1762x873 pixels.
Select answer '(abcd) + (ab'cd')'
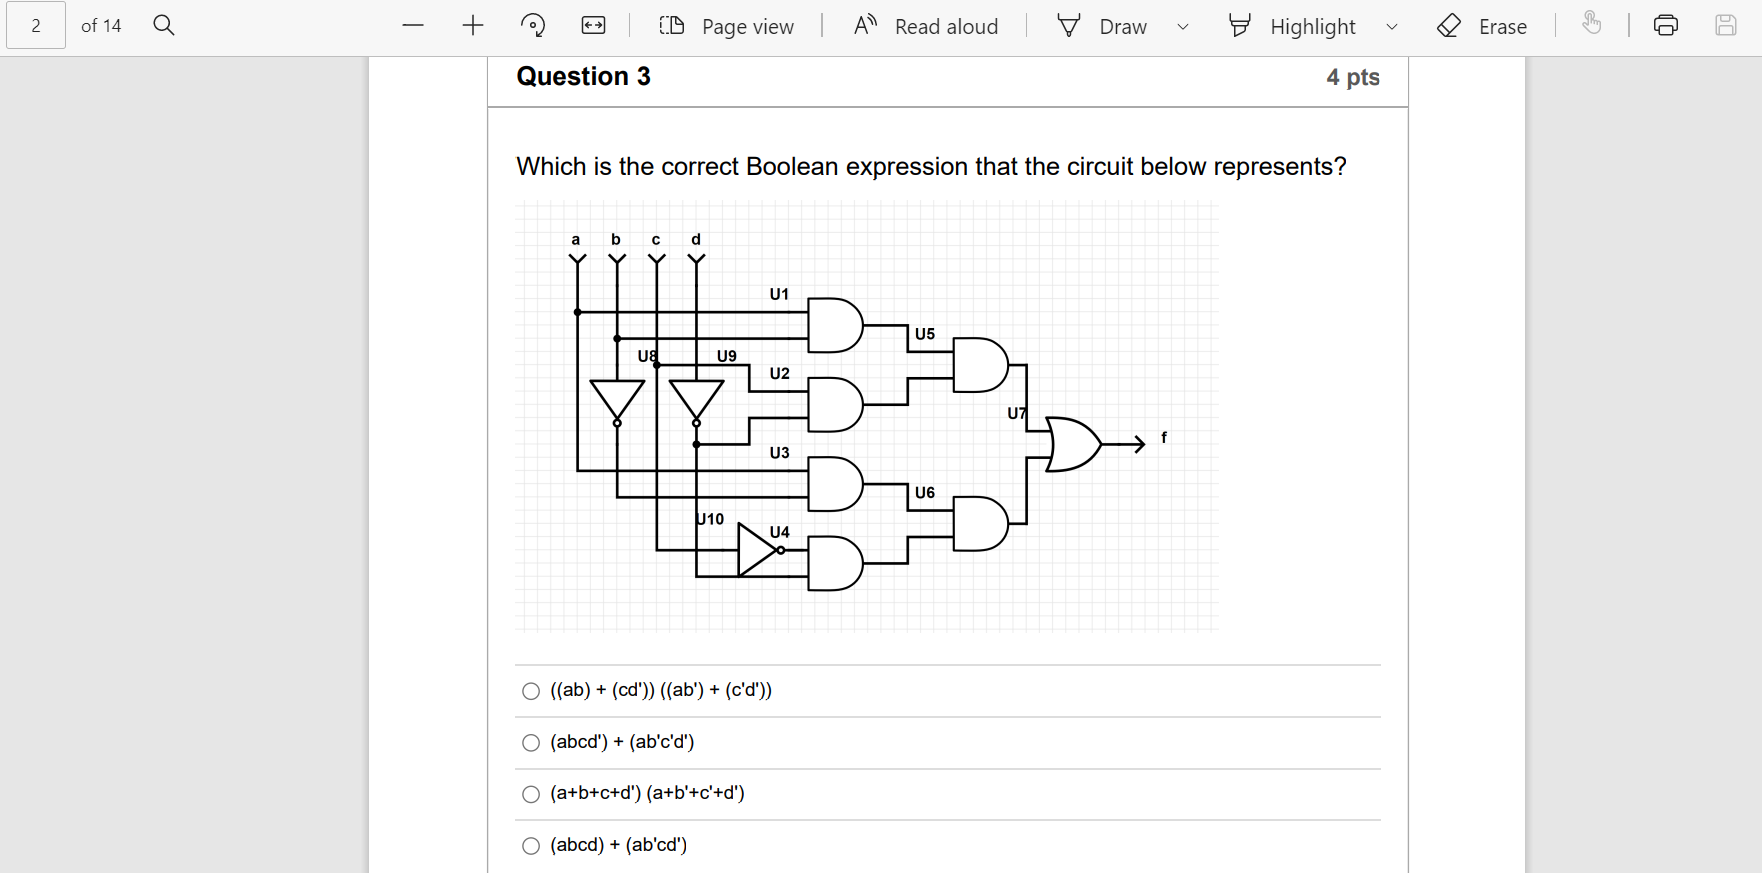tap(531, 845)
